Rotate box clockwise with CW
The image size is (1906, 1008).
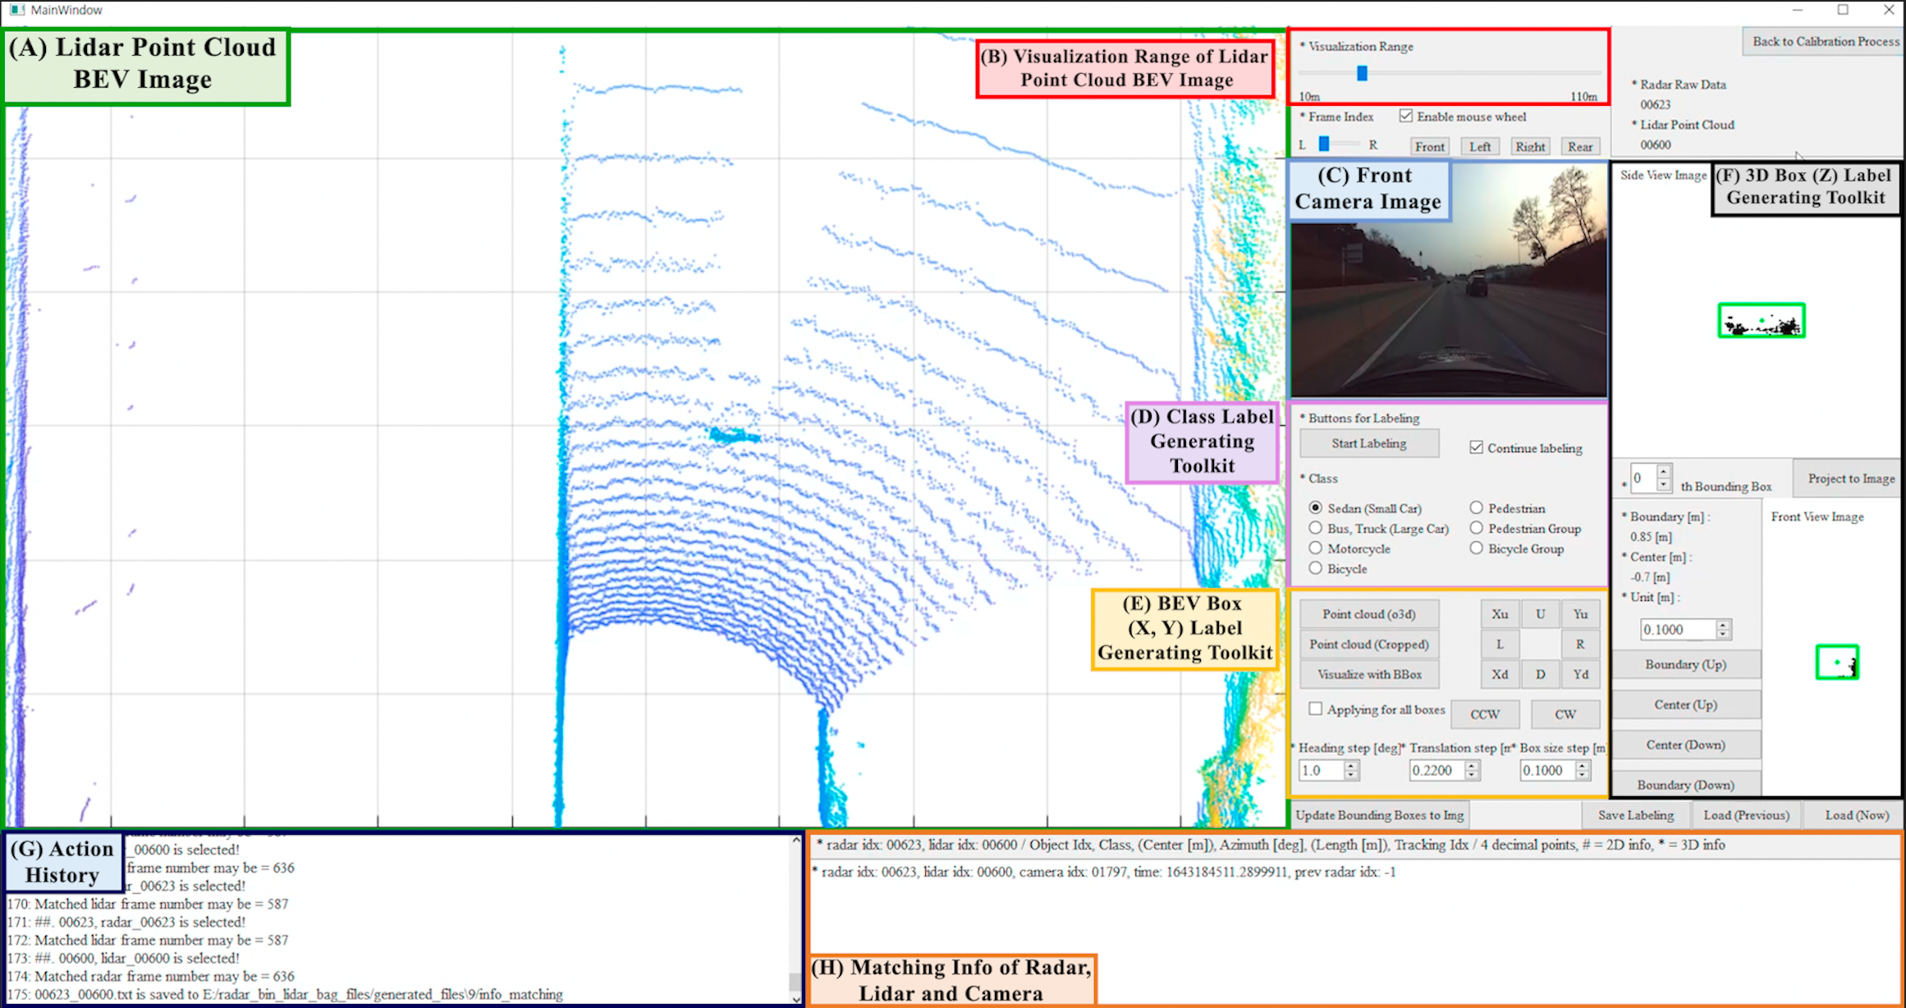coord(1565,714)
